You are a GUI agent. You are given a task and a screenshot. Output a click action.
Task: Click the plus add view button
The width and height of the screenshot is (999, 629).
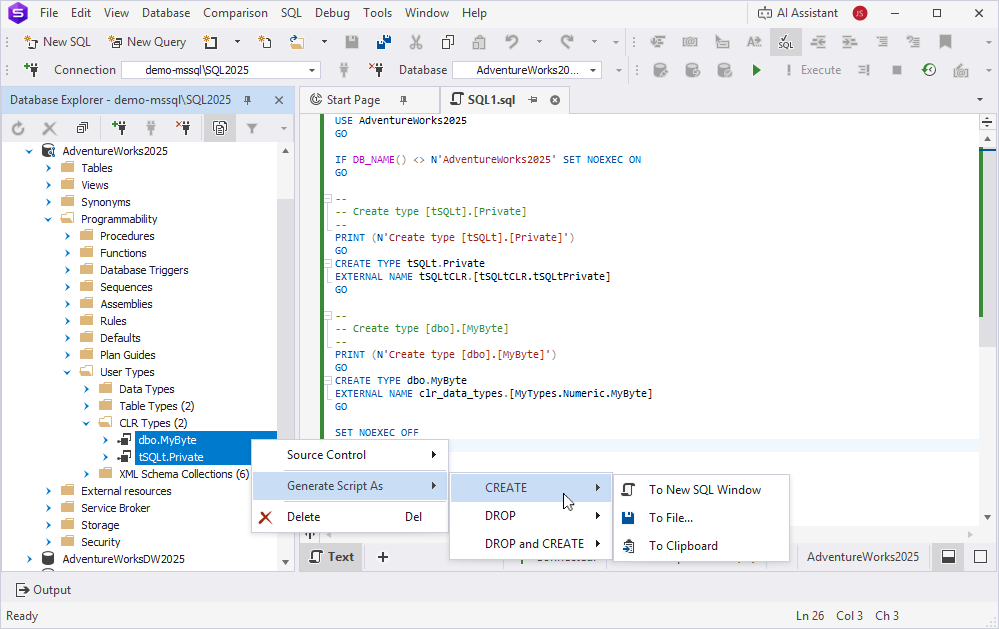383,557
